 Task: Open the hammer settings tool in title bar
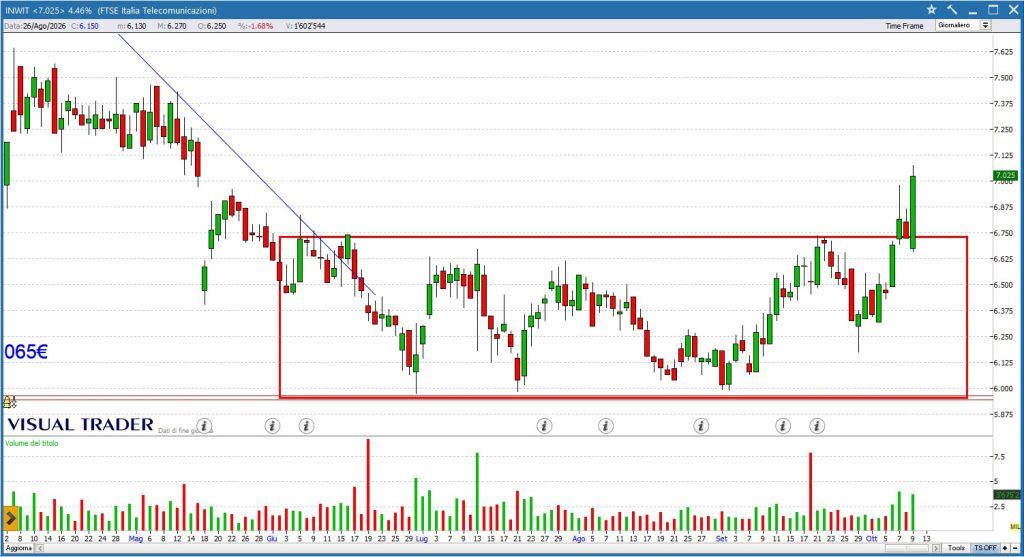pyautogui.click(x=952, y=10)
